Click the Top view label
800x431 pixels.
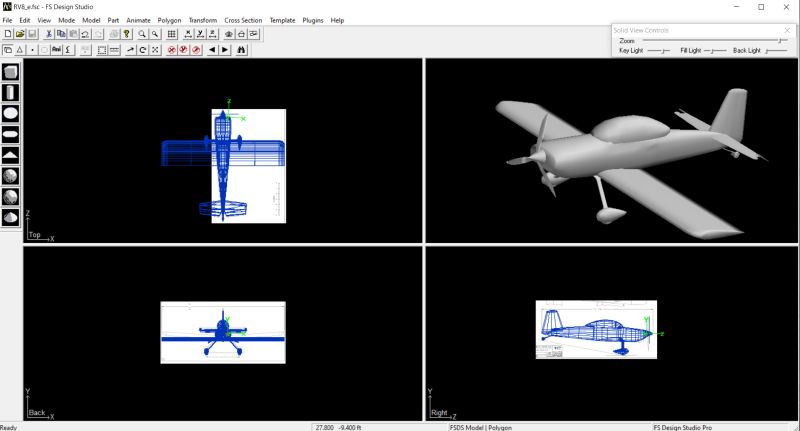coord(34,235)
